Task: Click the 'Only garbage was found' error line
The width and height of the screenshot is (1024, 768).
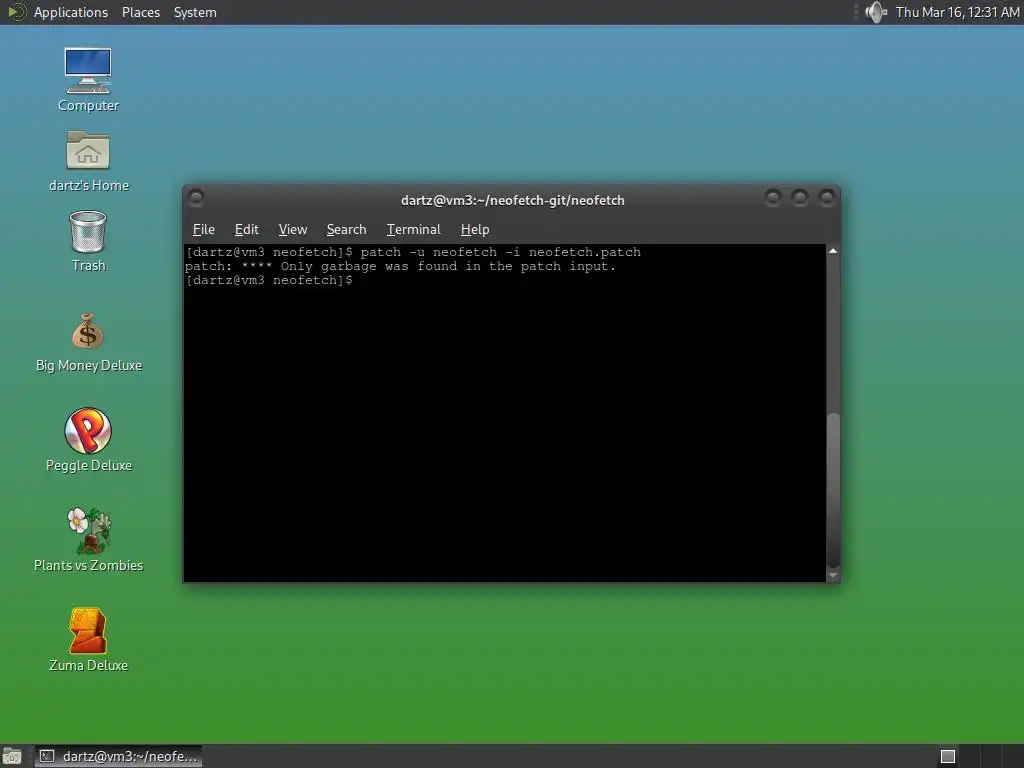Action: coord(400,266)
